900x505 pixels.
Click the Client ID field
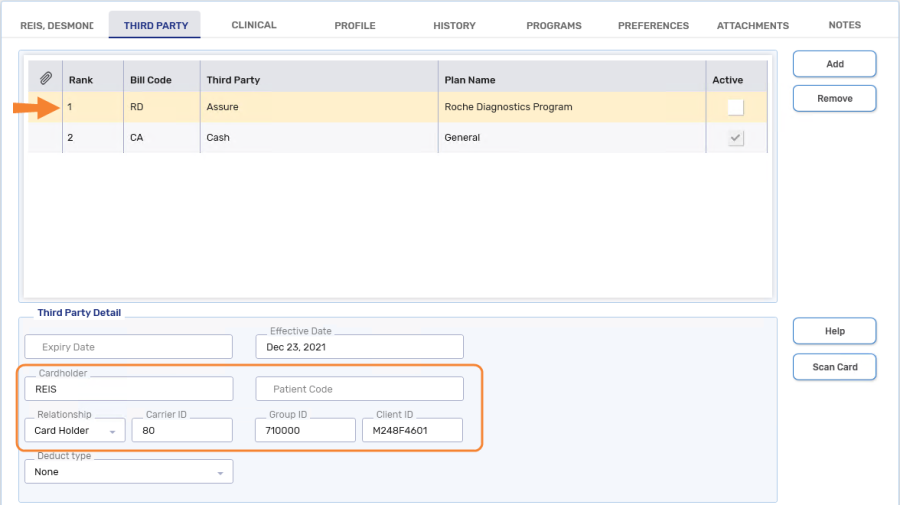[x=412, y=431]
